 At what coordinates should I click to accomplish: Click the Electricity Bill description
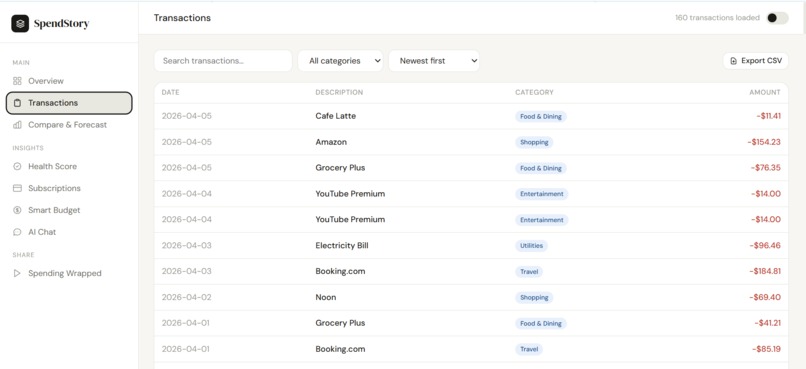click(342, 246)
